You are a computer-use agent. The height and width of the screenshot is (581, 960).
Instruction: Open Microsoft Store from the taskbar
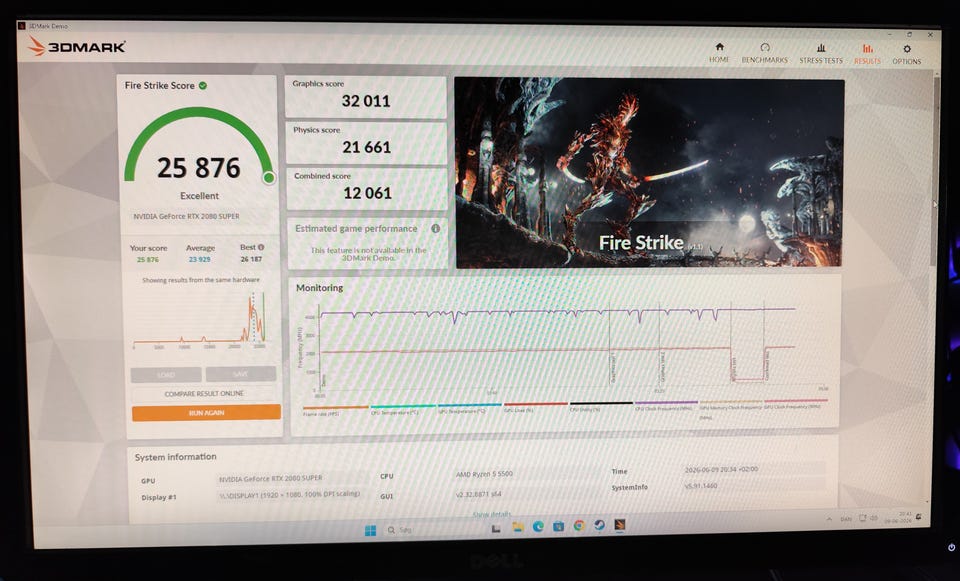(x=558, y=527)
